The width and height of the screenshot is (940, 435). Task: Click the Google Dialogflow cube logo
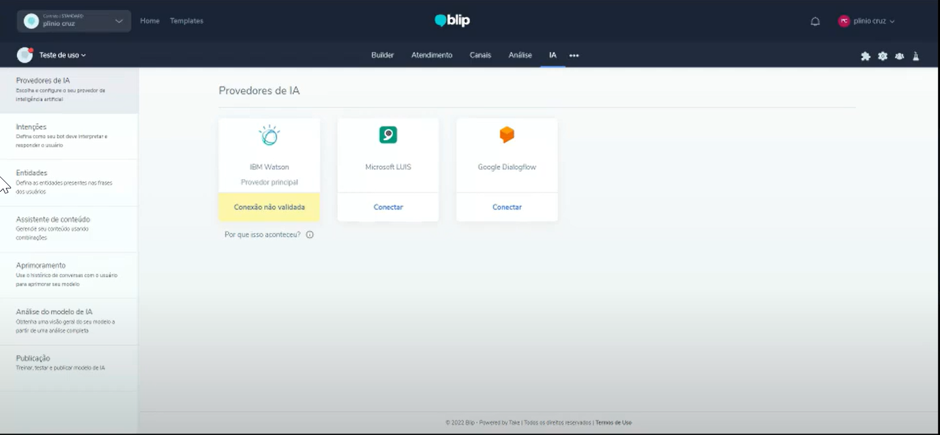pyautogui.click(x=507, y=135)
